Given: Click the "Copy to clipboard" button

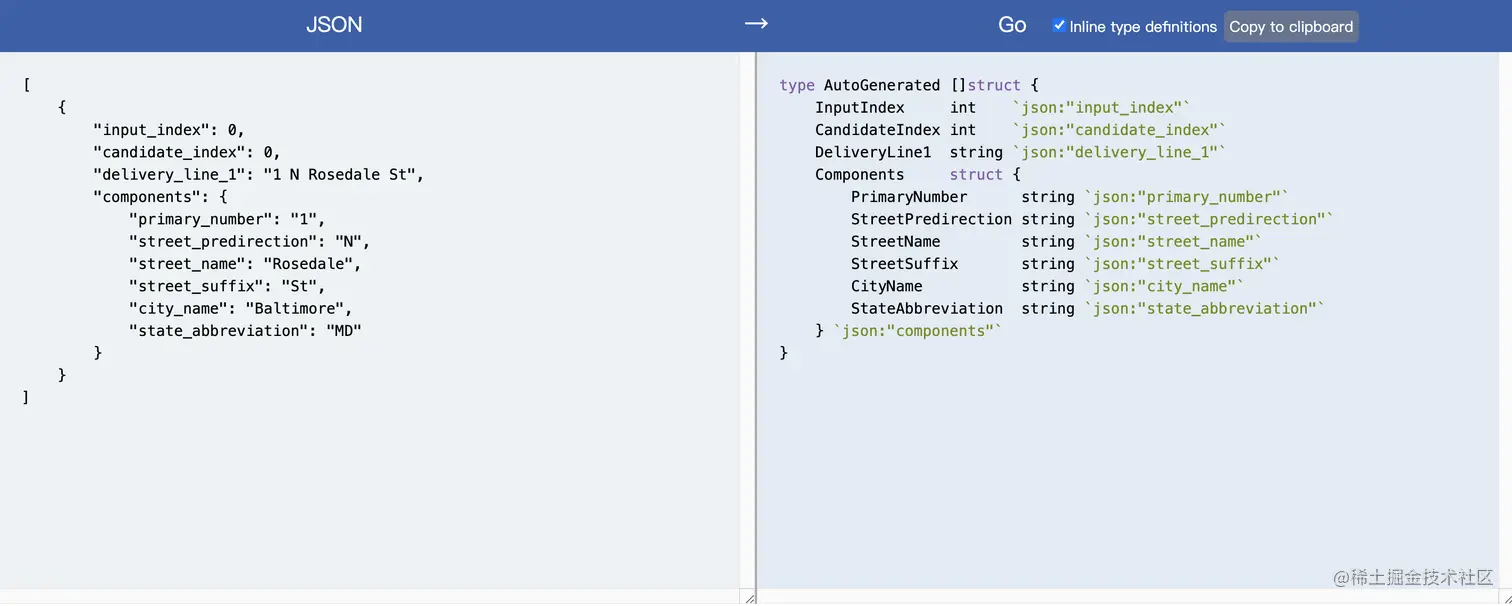Looking at the screenshot, I should (1290, 27).
